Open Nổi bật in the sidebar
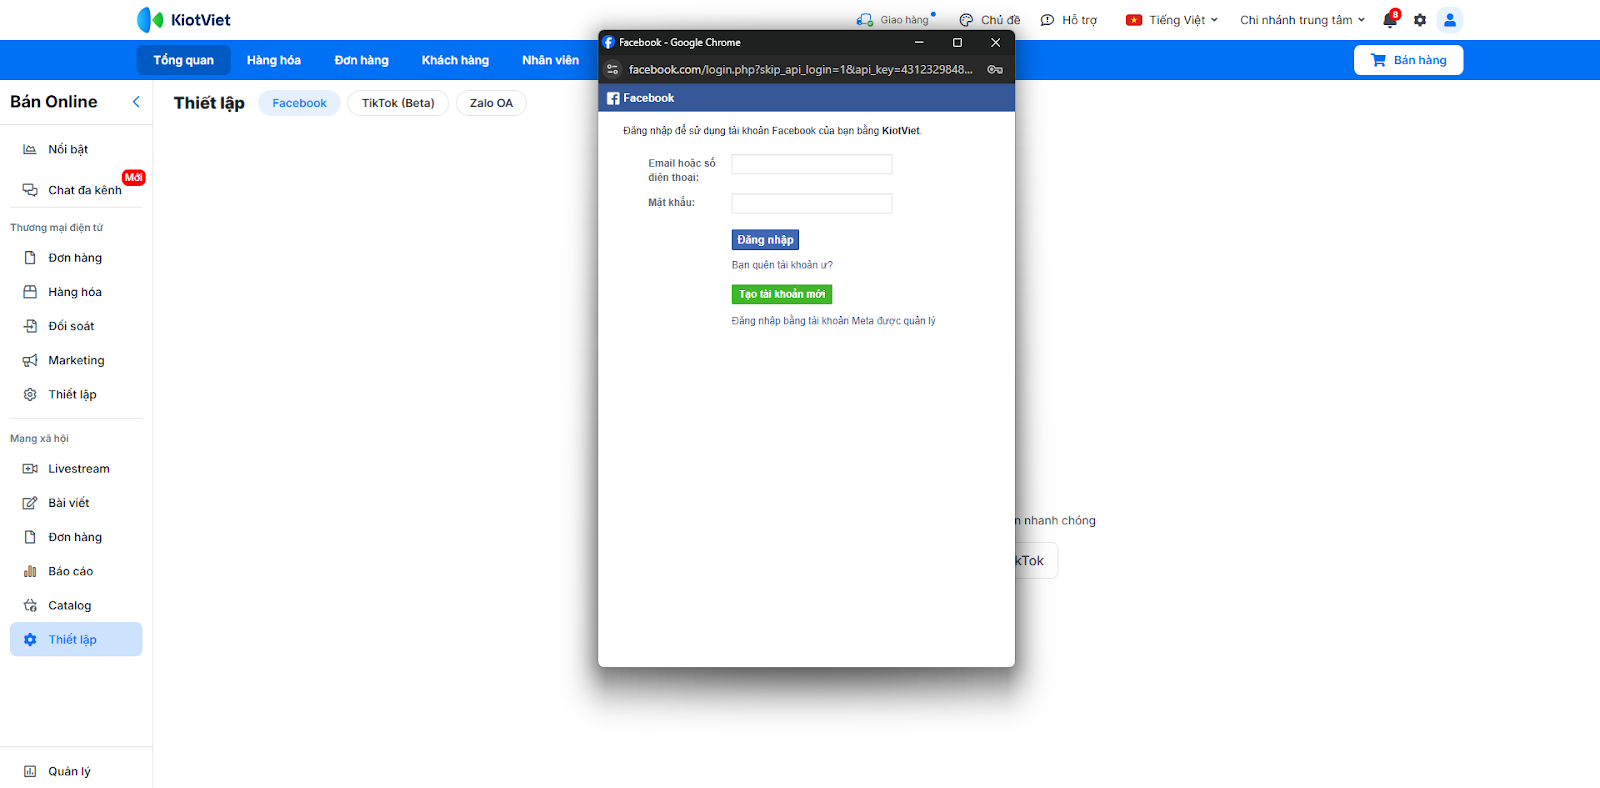 pyautogui.click(x=76, y=149)
